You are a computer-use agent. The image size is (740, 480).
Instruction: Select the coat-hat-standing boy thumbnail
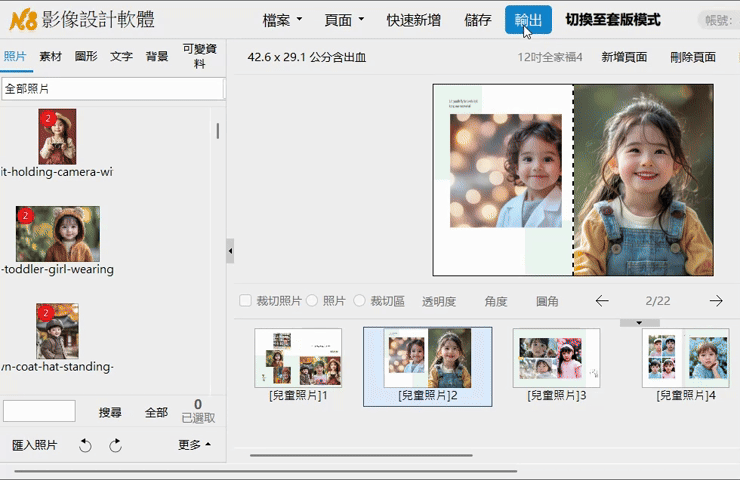coord(57,331)
